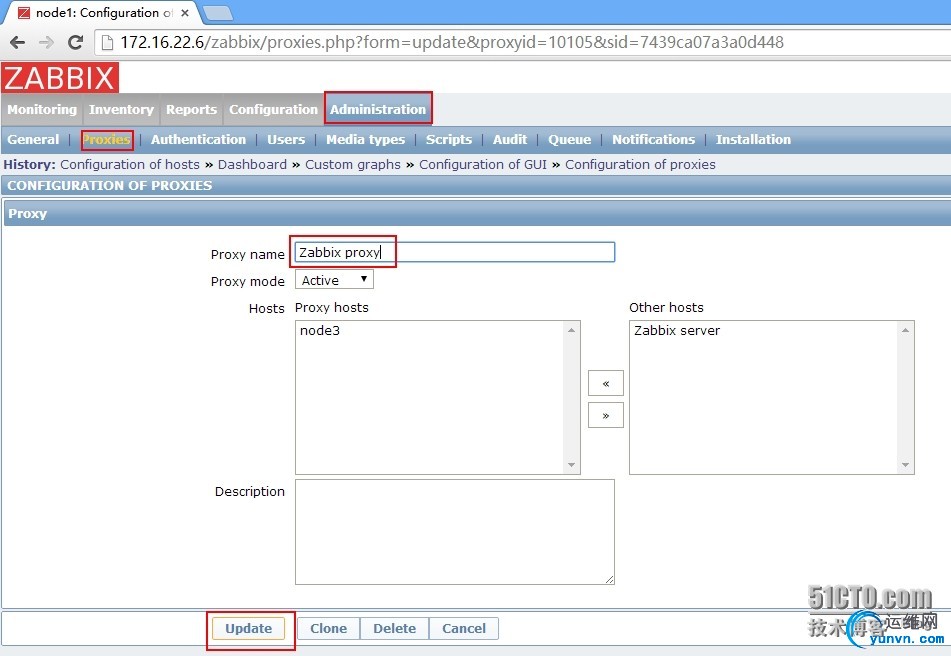
Task: Click the page icon in address bar
Action: tap(107, 42)
